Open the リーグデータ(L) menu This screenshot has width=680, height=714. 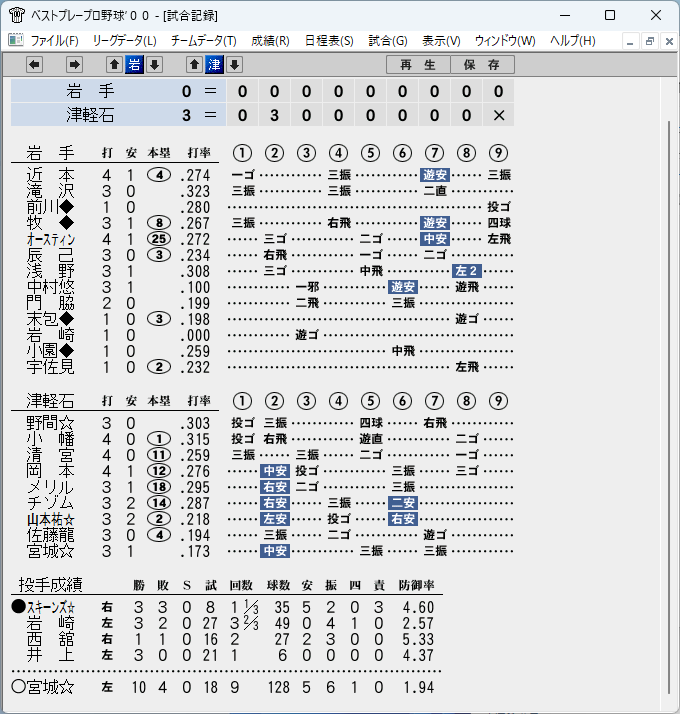(124, 41)
